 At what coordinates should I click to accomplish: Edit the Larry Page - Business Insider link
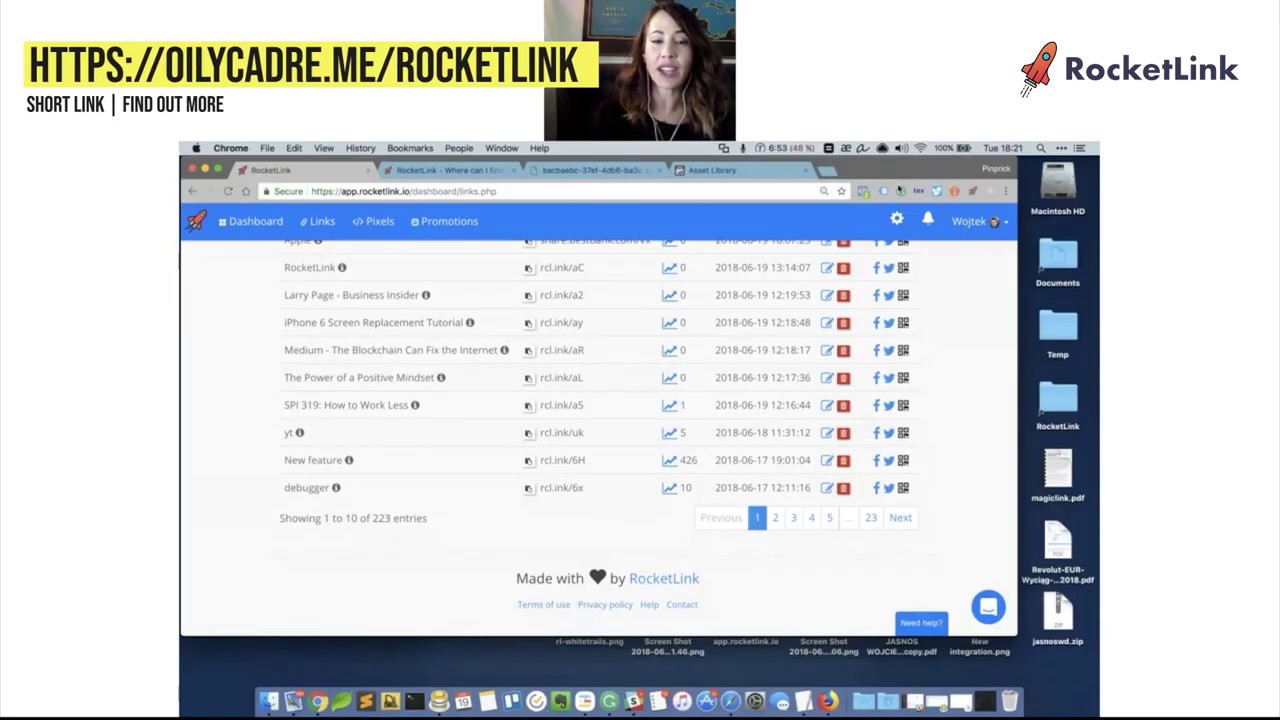point(827,295)
